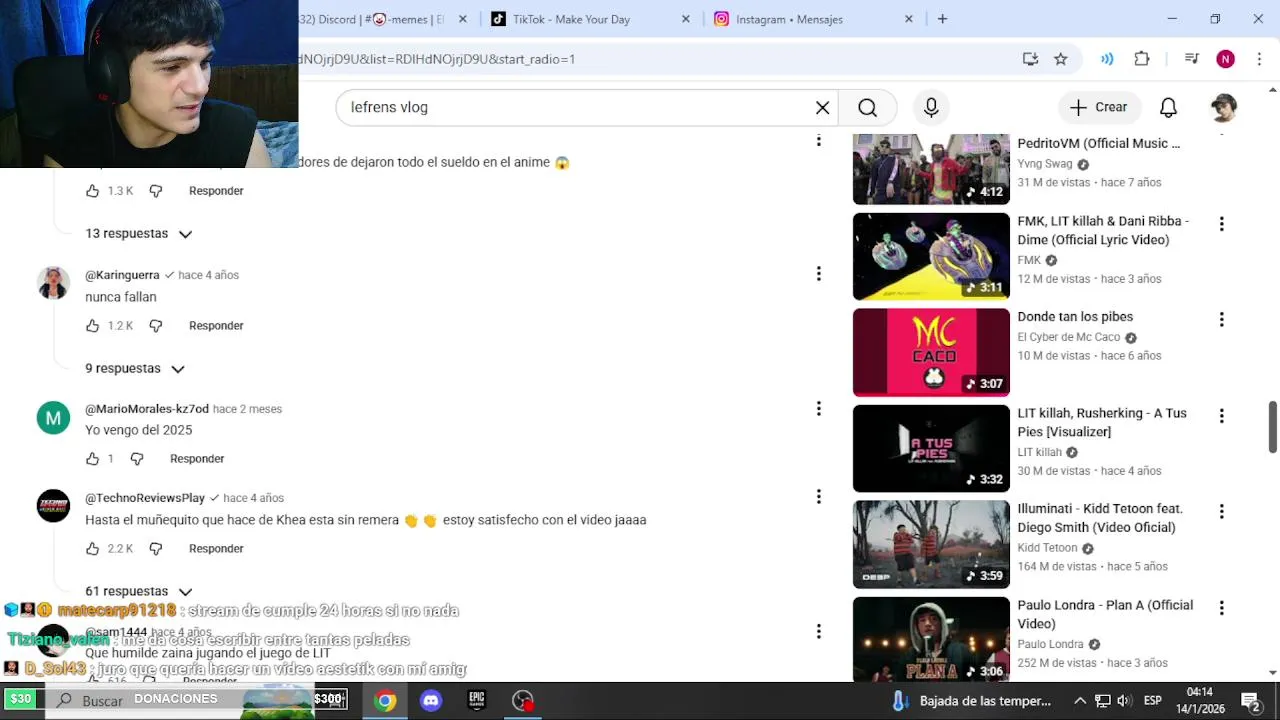Dislike the @TechnoReviewsPlay comment
1280x720 pixels.
[155, 549]
